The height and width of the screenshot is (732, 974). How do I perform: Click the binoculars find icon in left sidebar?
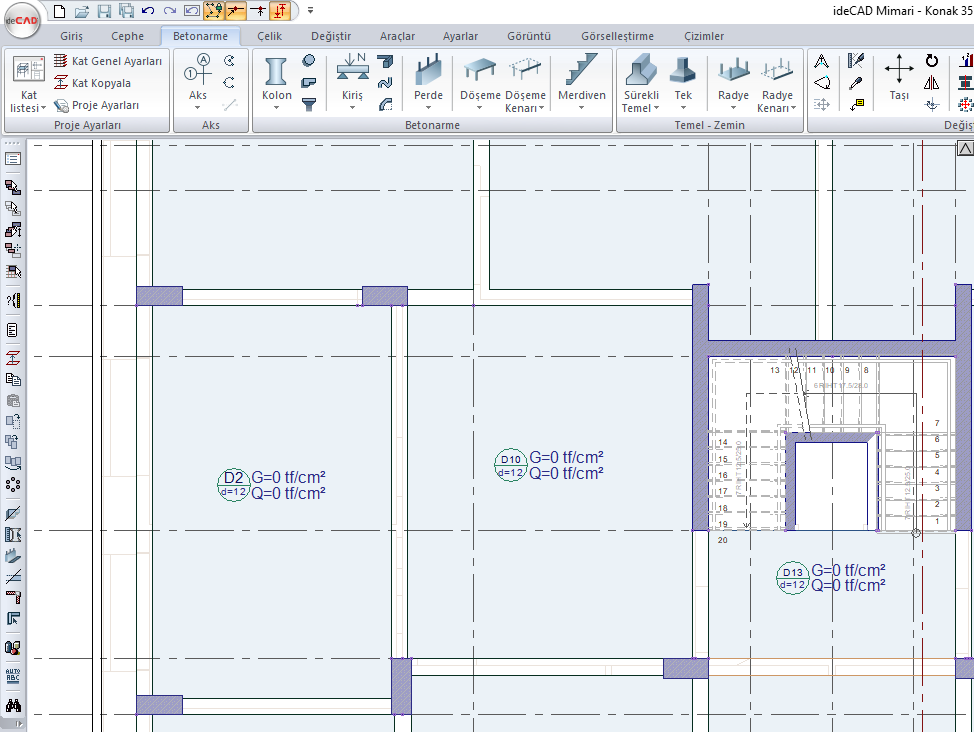tap(13, 706)
